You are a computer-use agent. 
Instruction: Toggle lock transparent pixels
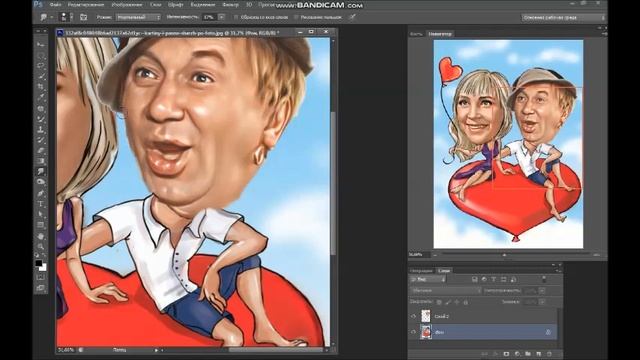(x=439, y=302)
